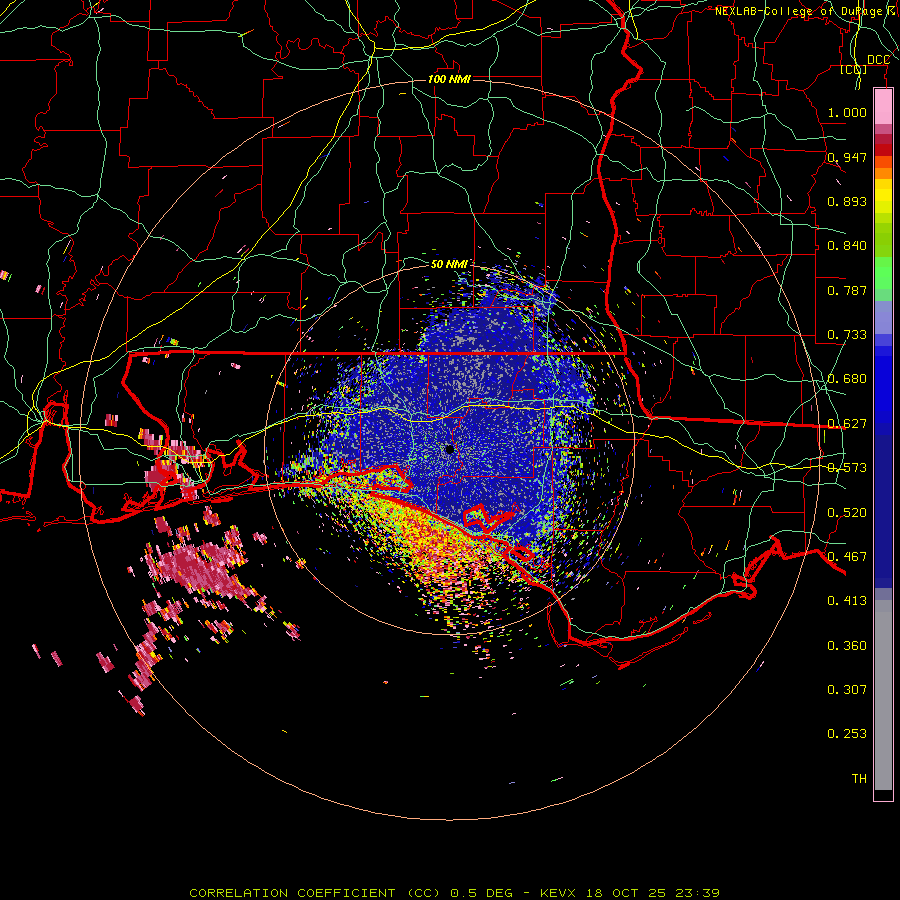The height and width of the screenshot is (900, 900).
Task: Click the pink color bar segment beside 1.000
Action: click(883, 107)
